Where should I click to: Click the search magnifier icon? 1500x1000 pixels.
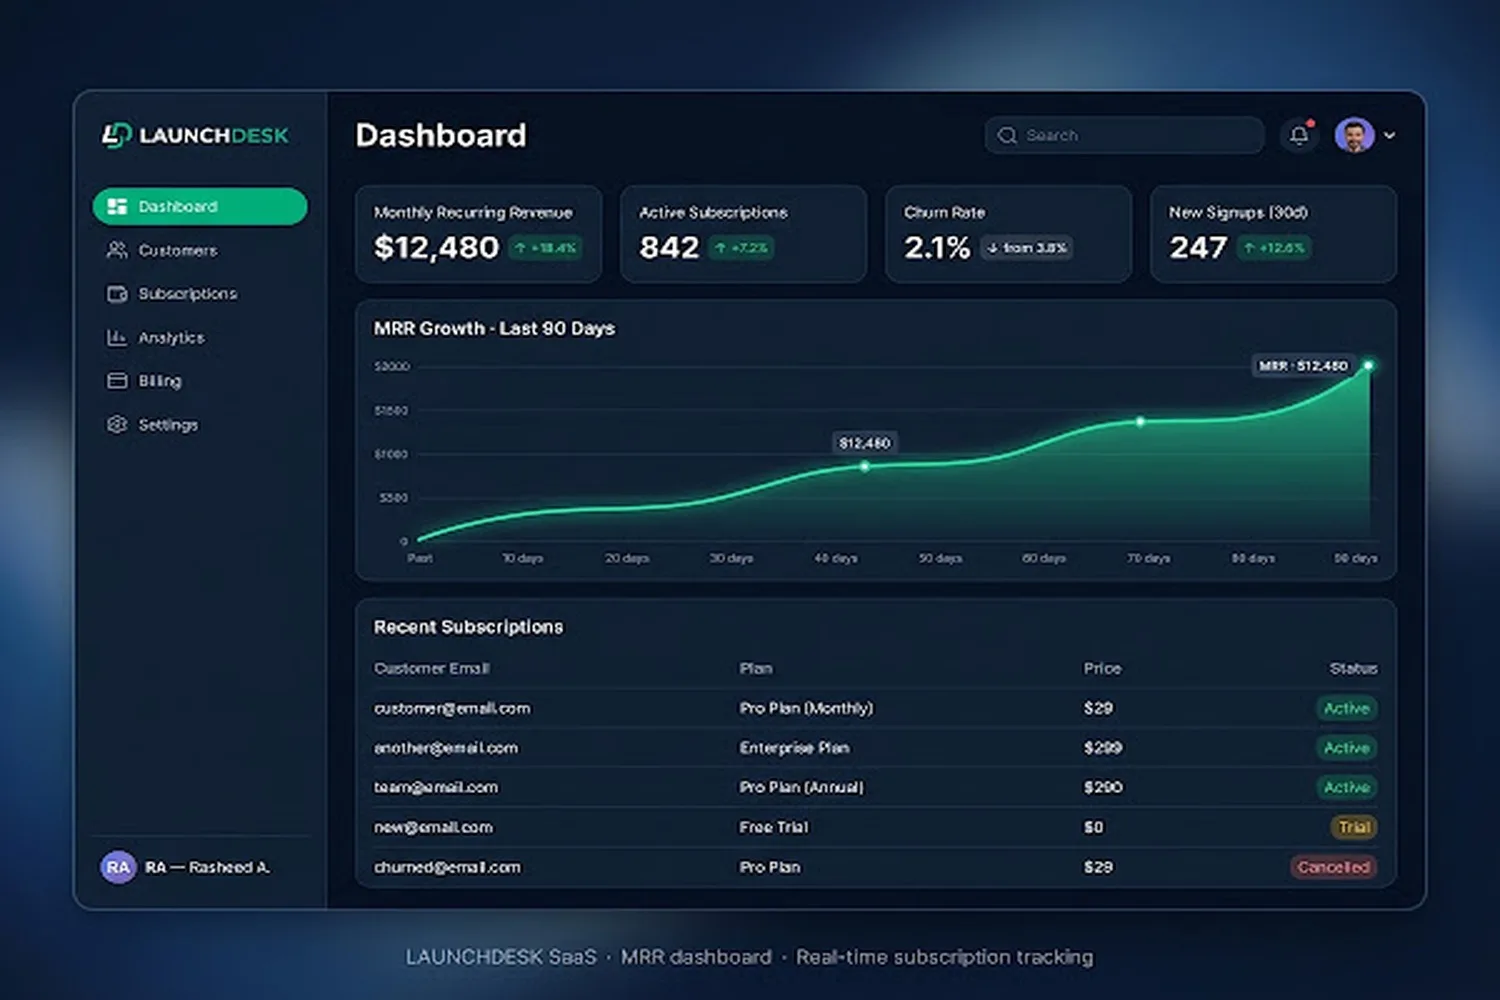click(1007, 135)
